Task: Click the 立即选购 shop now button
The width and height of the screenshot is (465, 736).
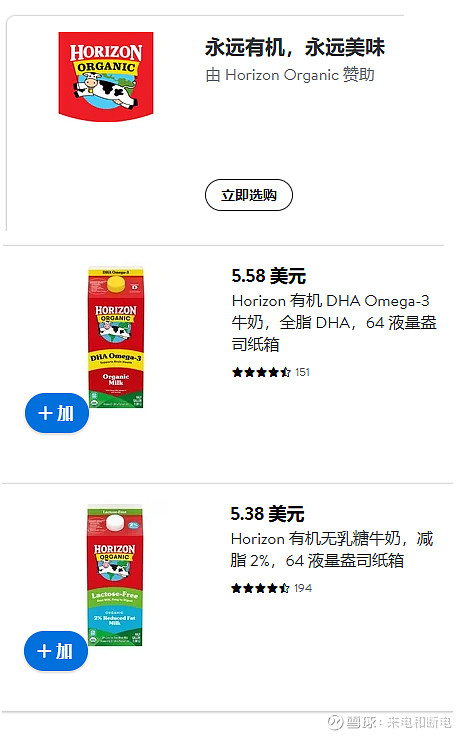Action: 249,195
